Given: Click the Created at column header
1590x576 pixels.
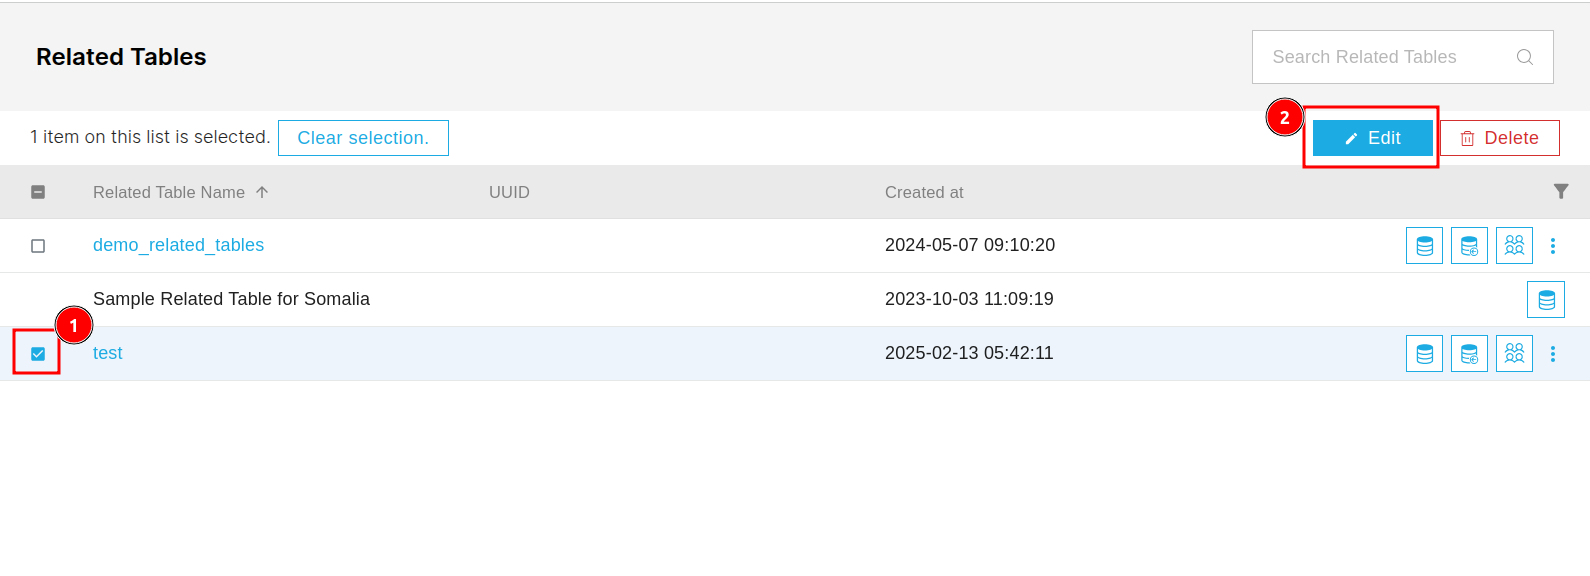Looking at the screenshot, I should pyautogui.click(x=924, y=192).
